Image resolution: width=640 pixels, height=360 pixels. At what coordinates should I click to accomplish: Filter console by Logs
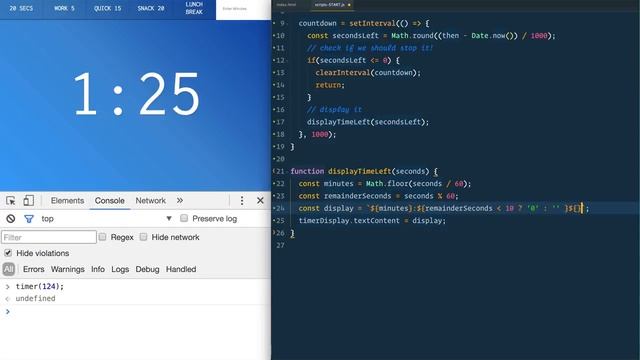point(120,269)
